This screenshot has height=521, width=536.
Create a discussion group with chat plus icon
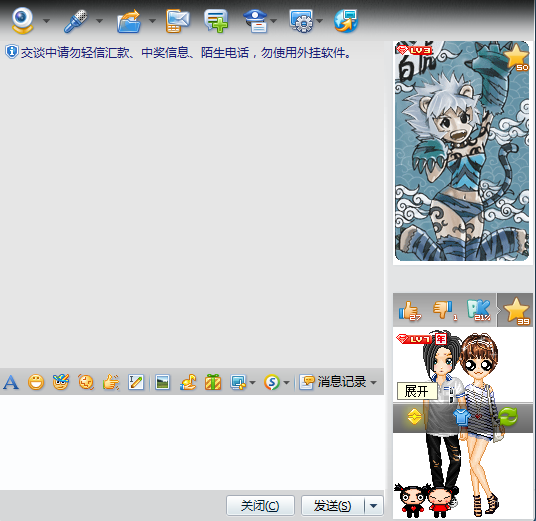tap(216, 21)
